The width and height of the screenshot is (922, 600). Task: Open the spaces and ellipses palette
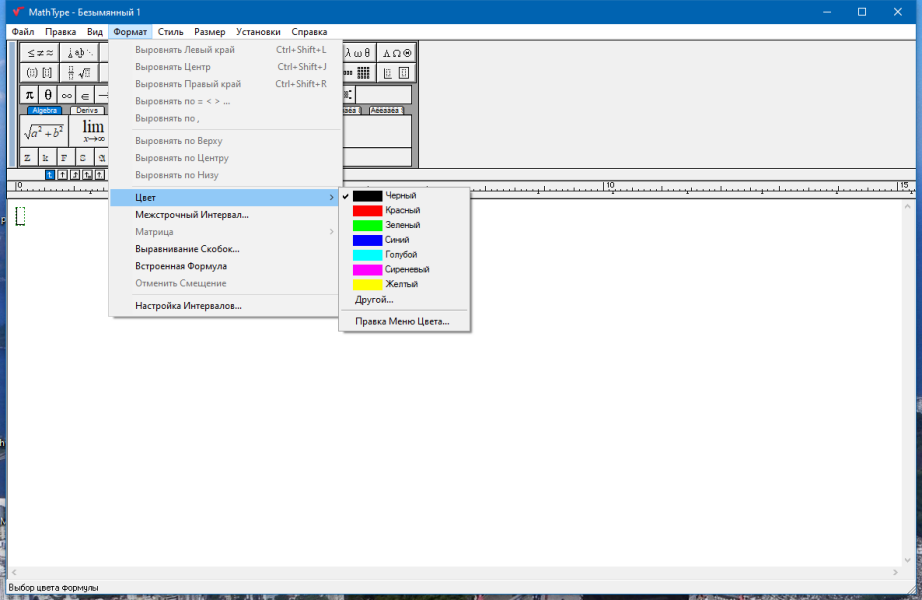point(80,53)
